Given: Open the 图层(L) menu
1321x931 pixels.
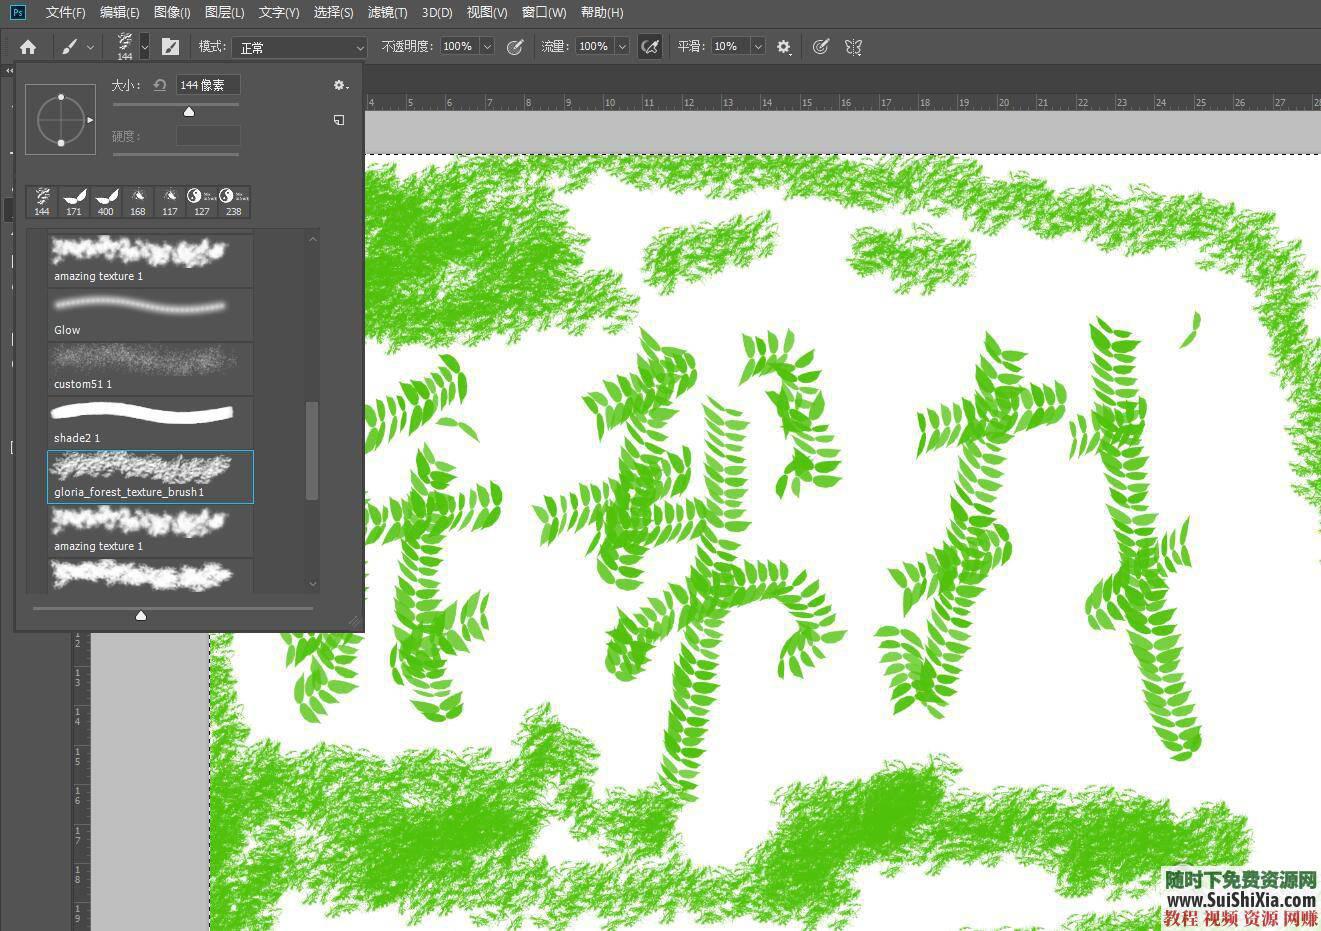Looking at the screenshot, I should click(x=224, y=12).
